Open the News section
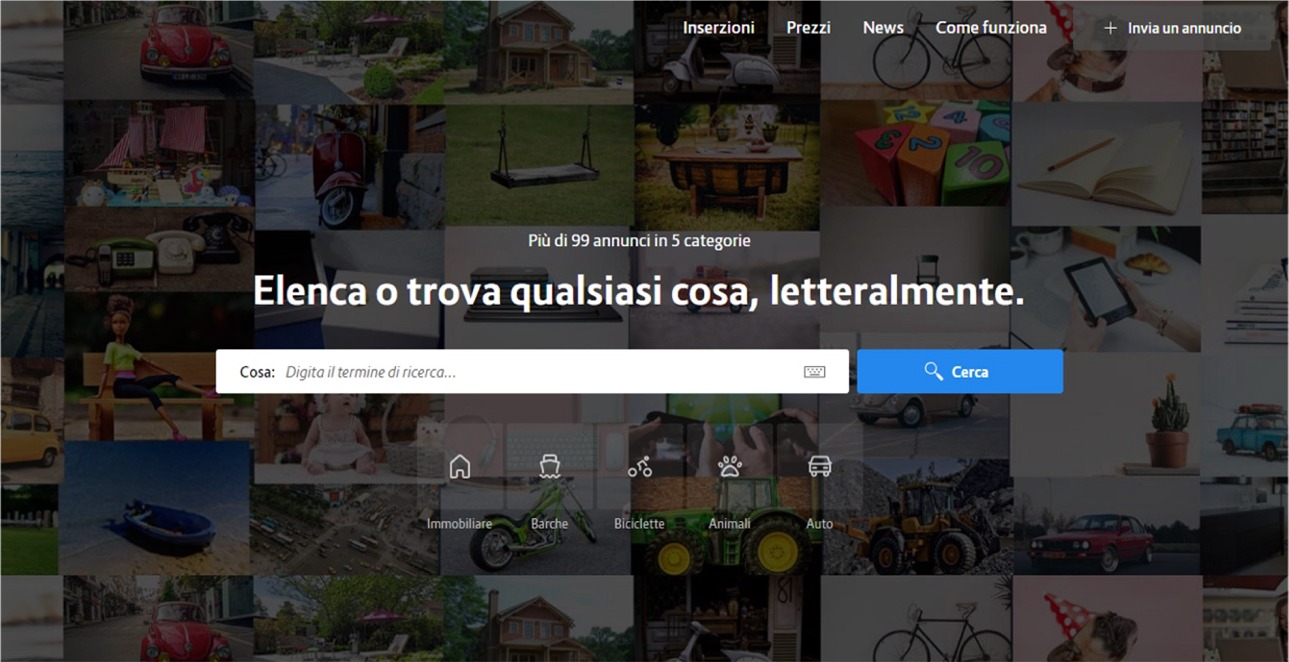 tap(883, 28)
